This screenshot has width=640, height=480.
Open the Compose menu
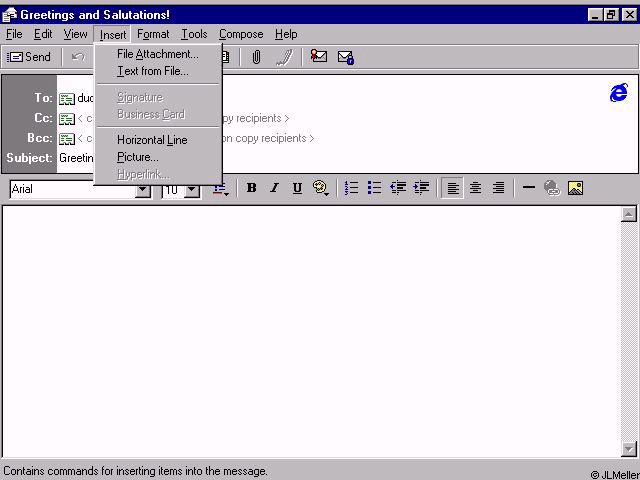tap(241, 34)
